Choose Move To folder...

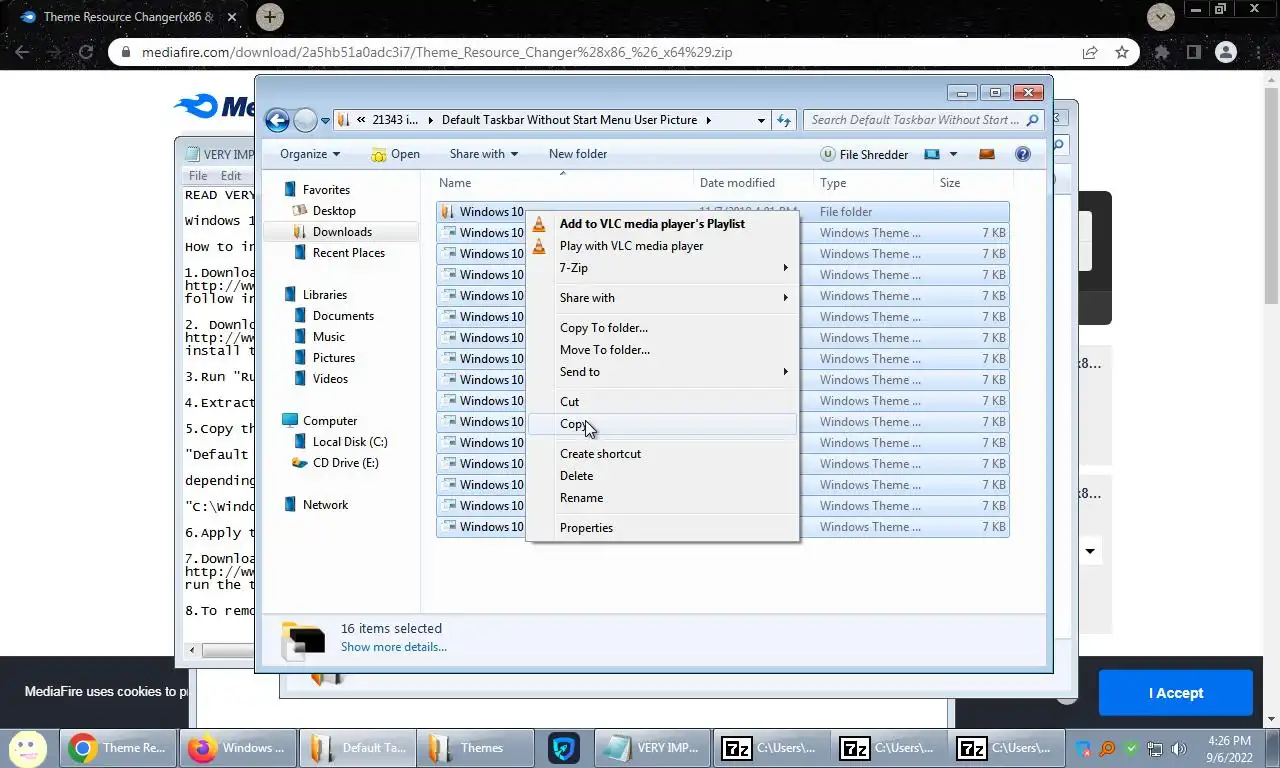(x=662, y=350)
